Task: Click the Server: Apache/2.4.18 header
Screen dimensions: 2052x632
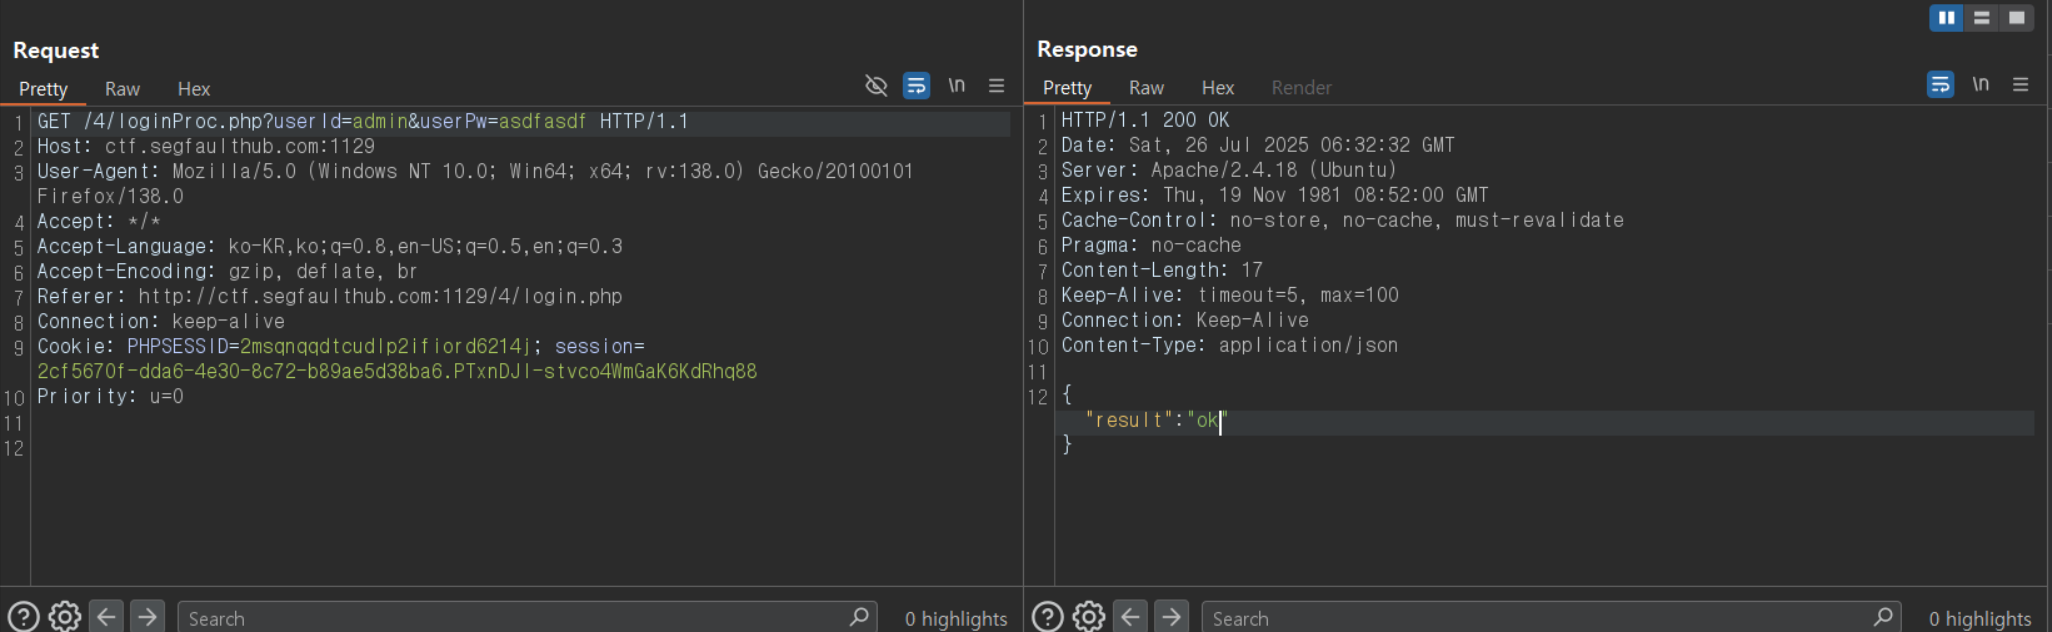Action: pos(1229,171)
